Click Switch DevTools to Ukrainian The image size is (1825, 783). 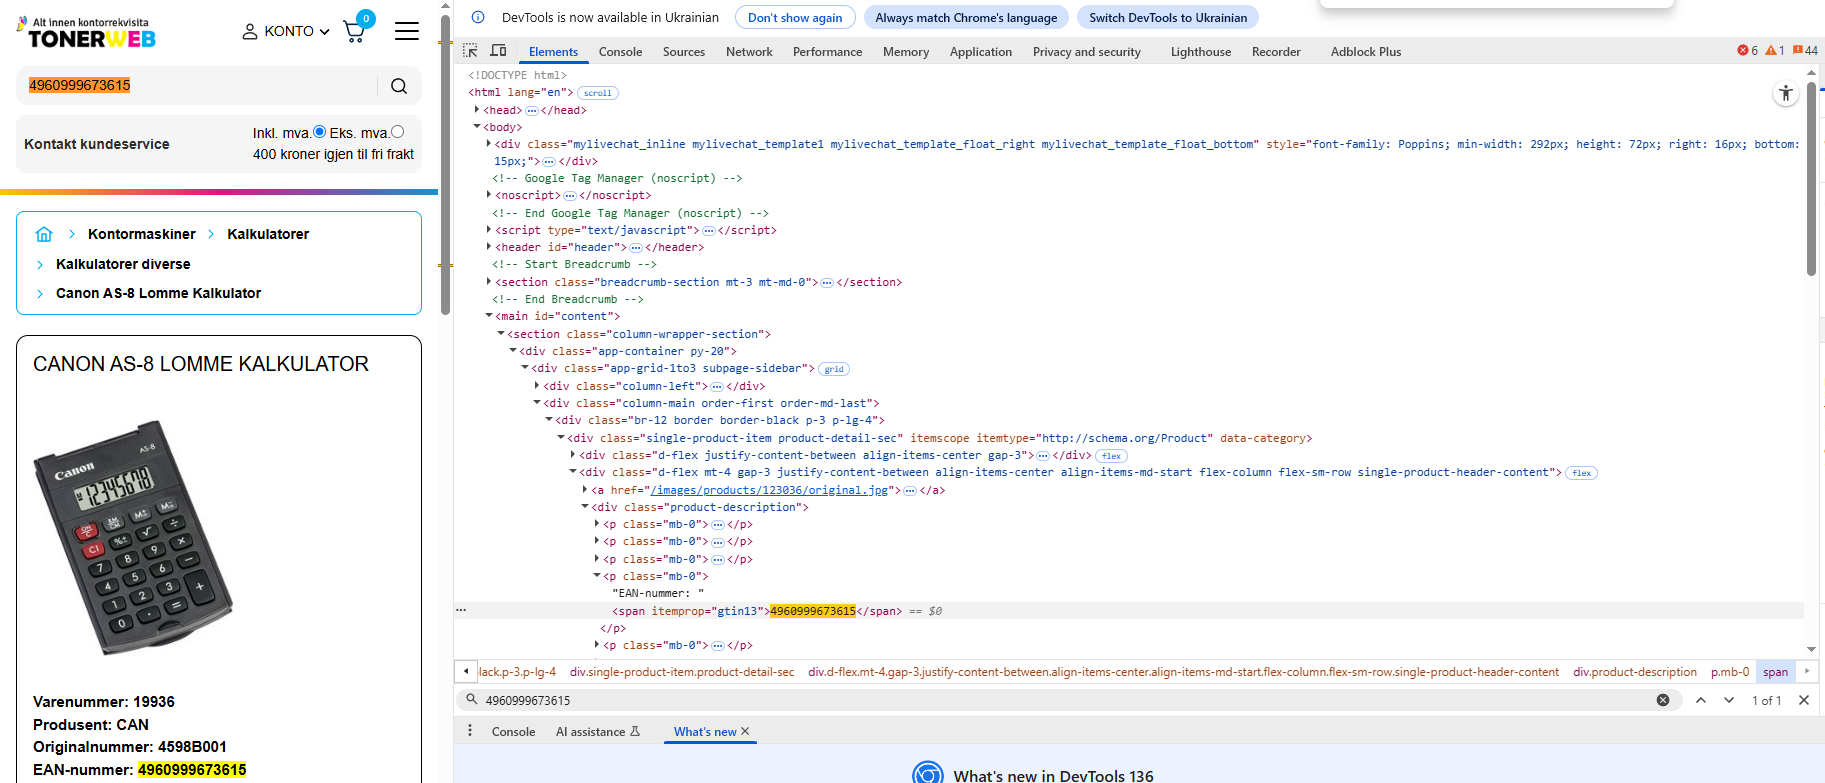pos(1168,17)
